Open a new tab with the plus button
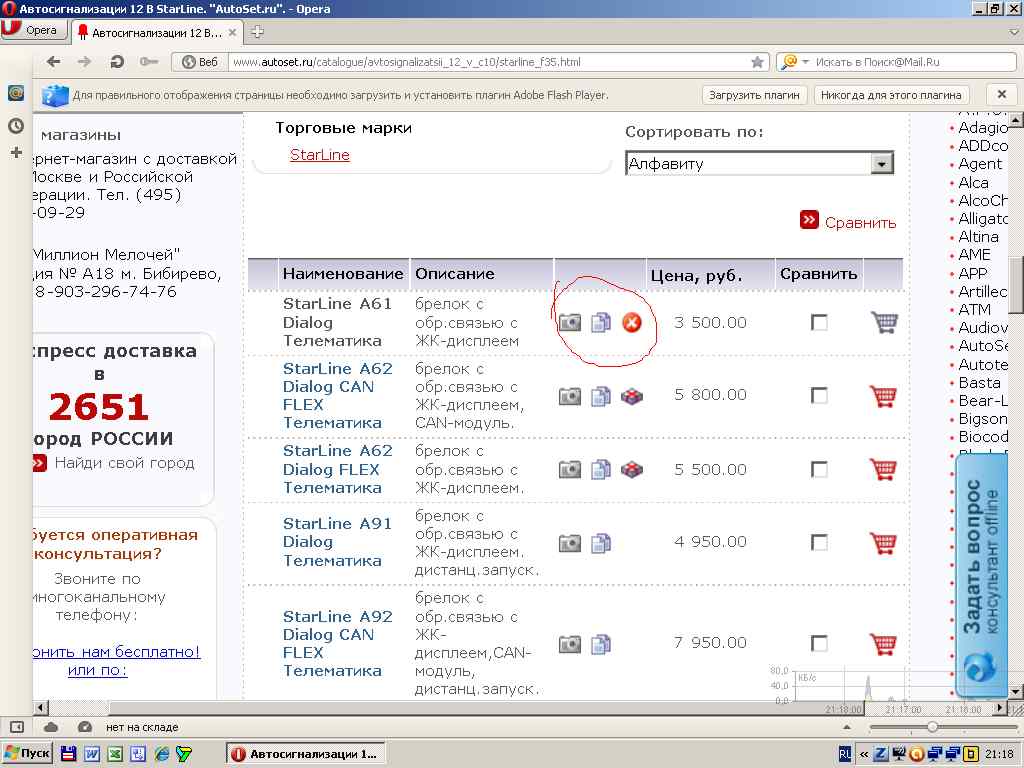 (257, 32)
